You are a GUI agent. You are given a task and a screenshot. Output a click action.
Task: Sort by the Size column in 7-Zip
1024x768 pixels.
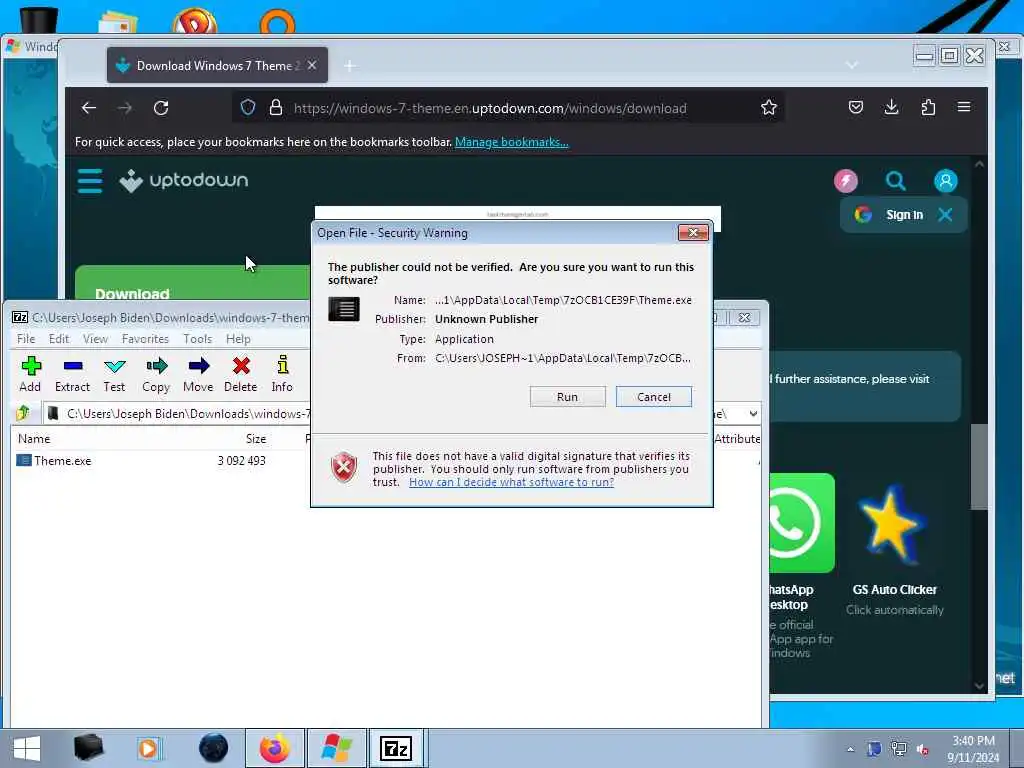(x=255, y=439)
